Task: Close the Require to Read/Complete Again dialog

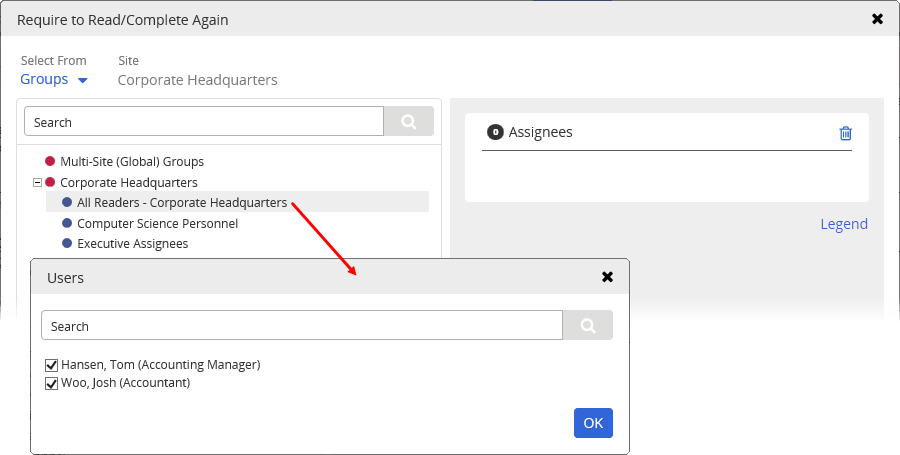Action: 877,19
